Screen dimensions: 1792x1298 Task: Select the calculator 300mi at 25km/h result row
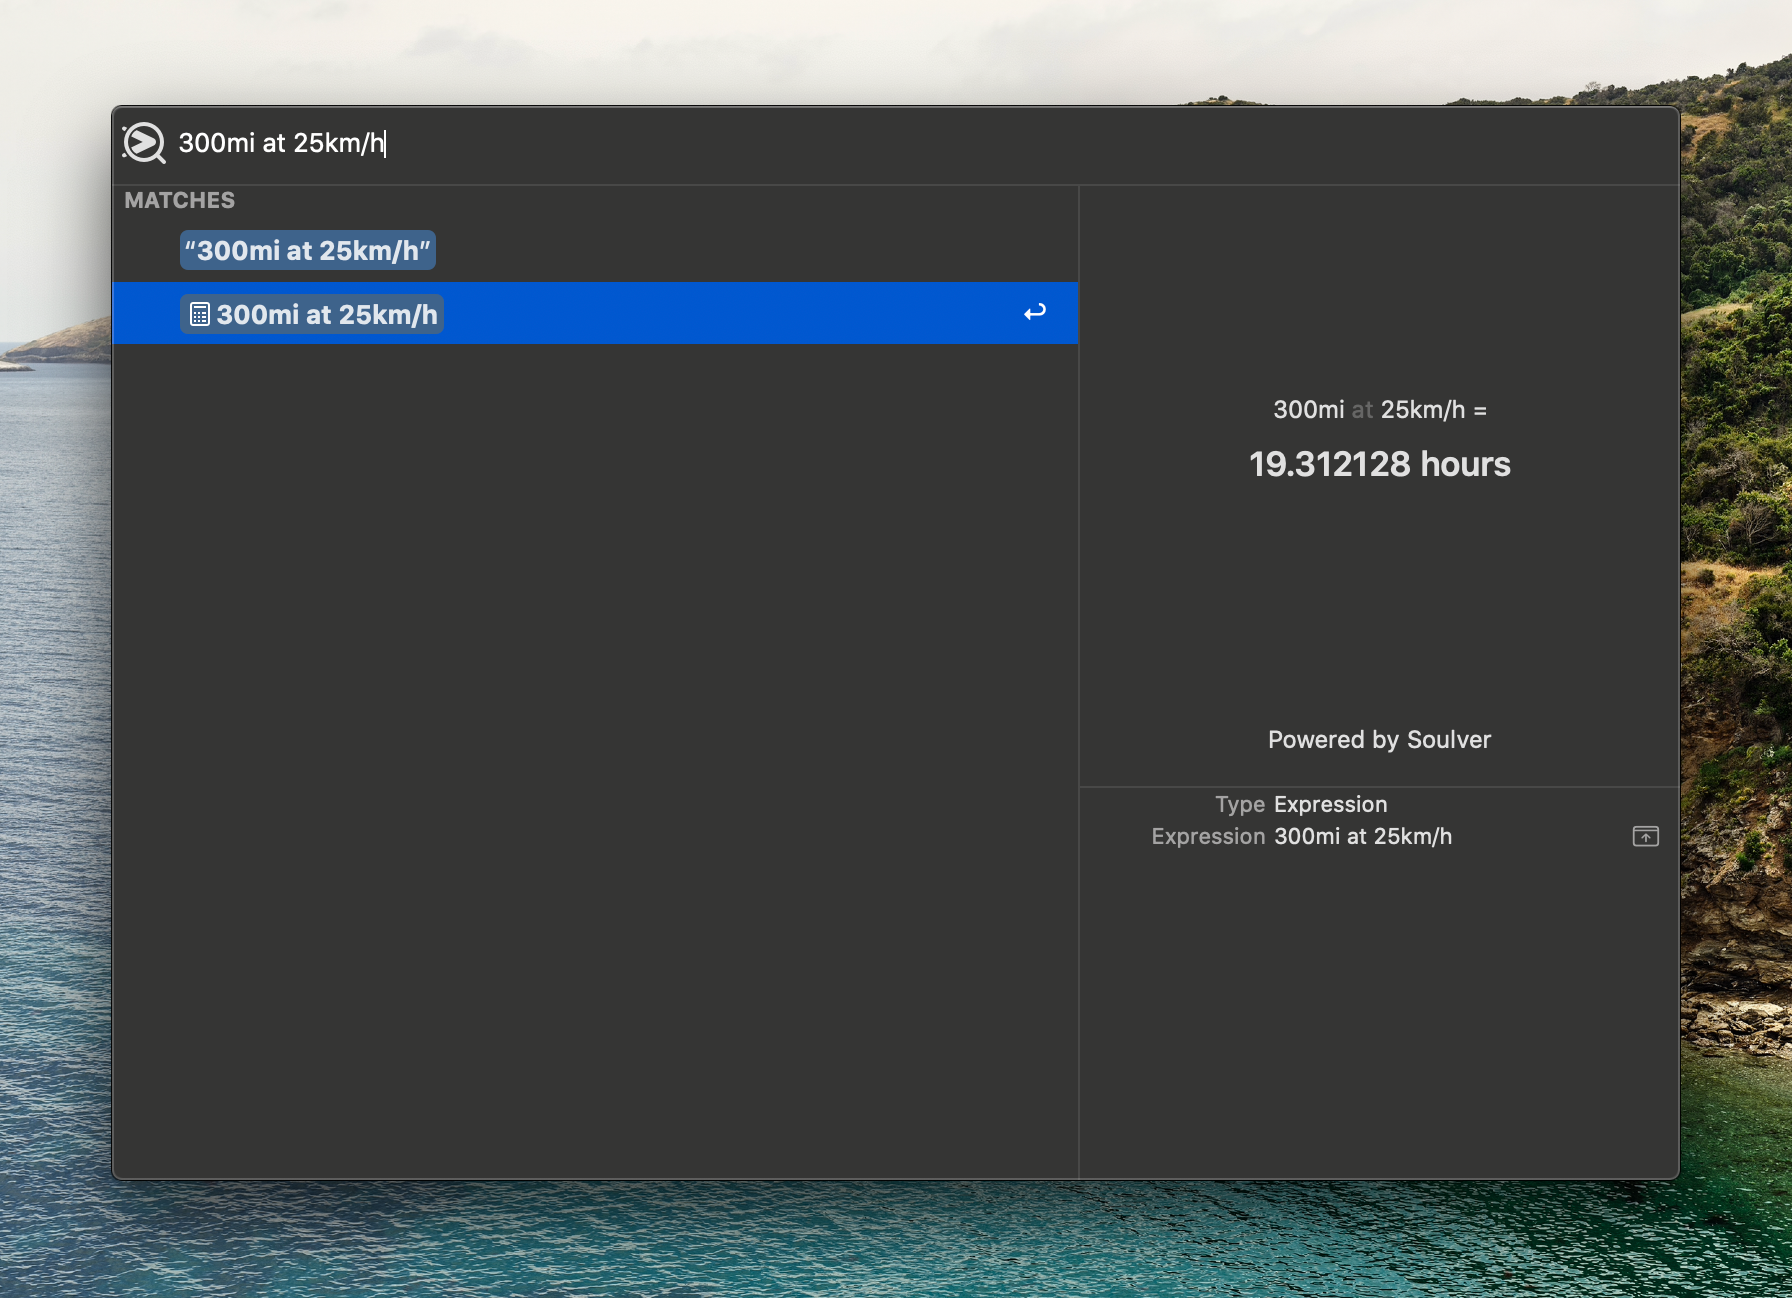(x=595, y=313)
